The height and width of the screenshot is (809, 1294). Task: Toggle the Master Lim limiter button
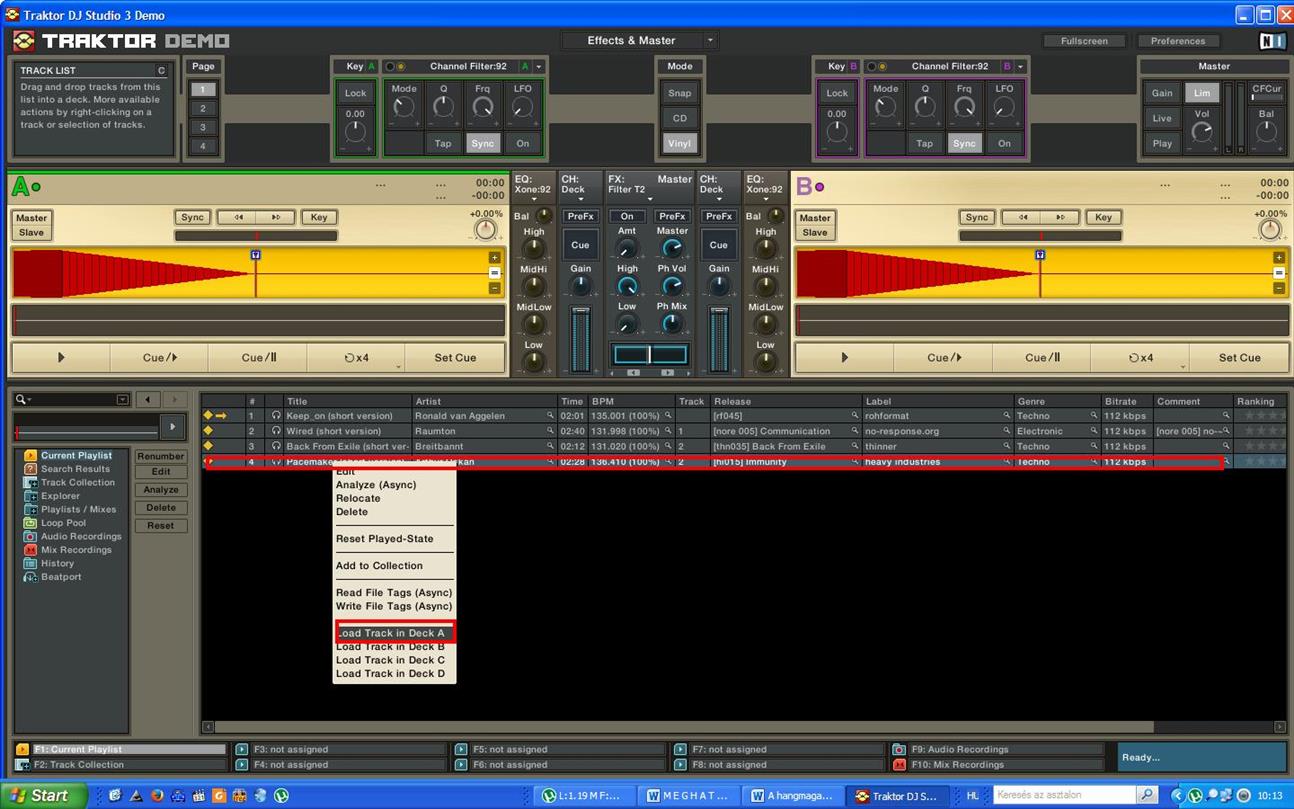[x=1201, y=93]
